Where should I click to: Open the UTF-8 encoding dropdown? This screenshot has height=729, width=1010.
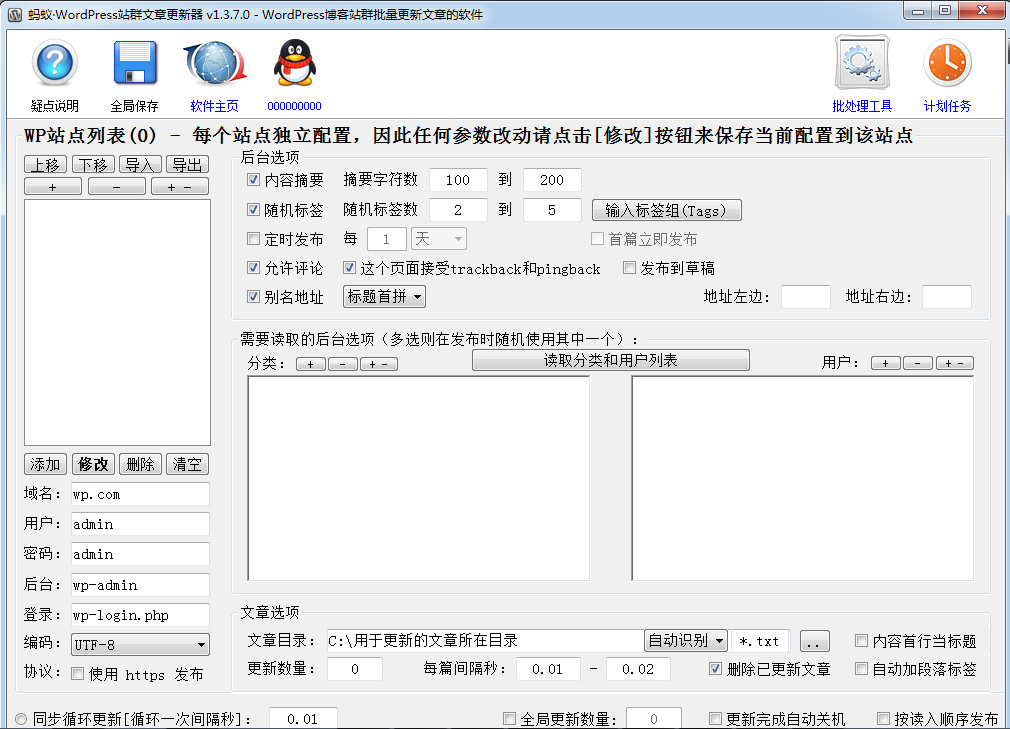click(140, 645)
